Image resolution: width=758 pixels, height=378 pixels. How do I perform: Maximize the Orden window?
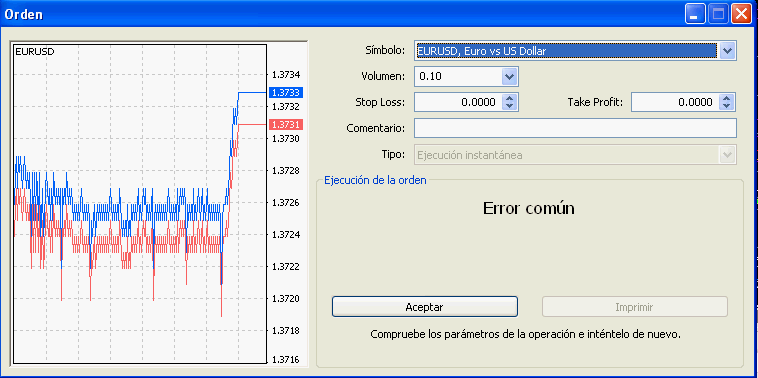718,14
